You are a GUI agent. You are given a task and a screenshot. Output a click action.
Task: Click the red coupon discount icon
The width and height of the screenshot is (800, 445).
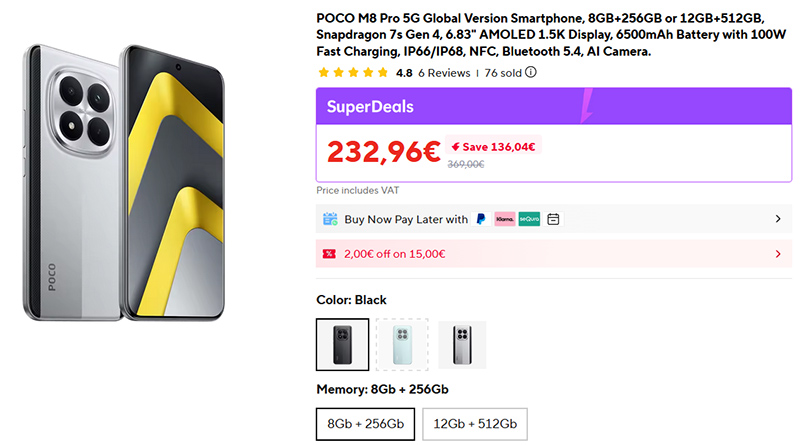329,254
